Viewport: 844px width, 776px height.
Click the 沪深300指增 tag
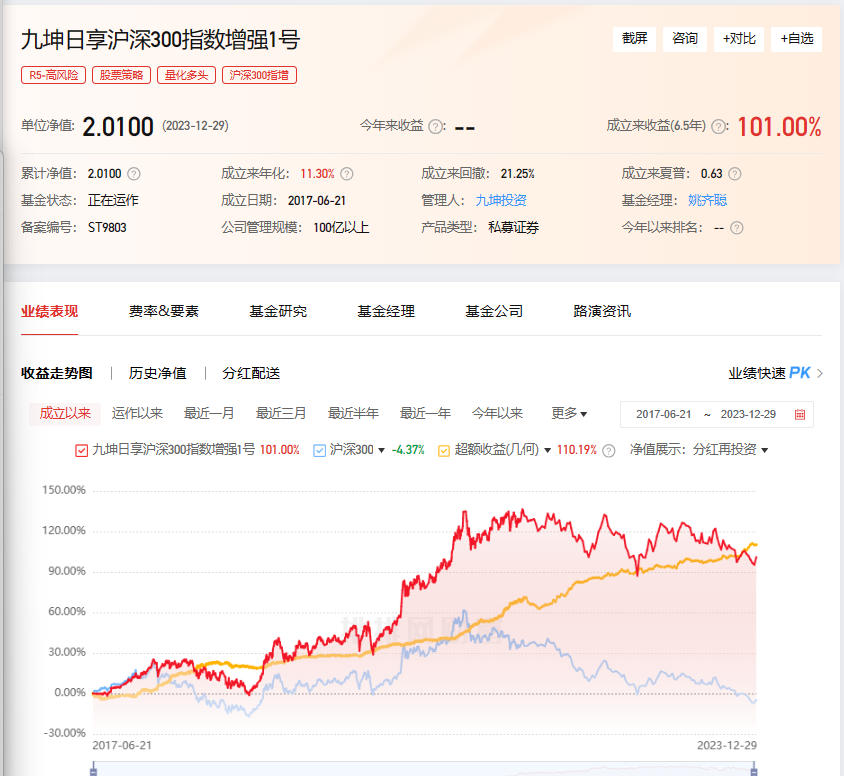(x=259, y=75)
